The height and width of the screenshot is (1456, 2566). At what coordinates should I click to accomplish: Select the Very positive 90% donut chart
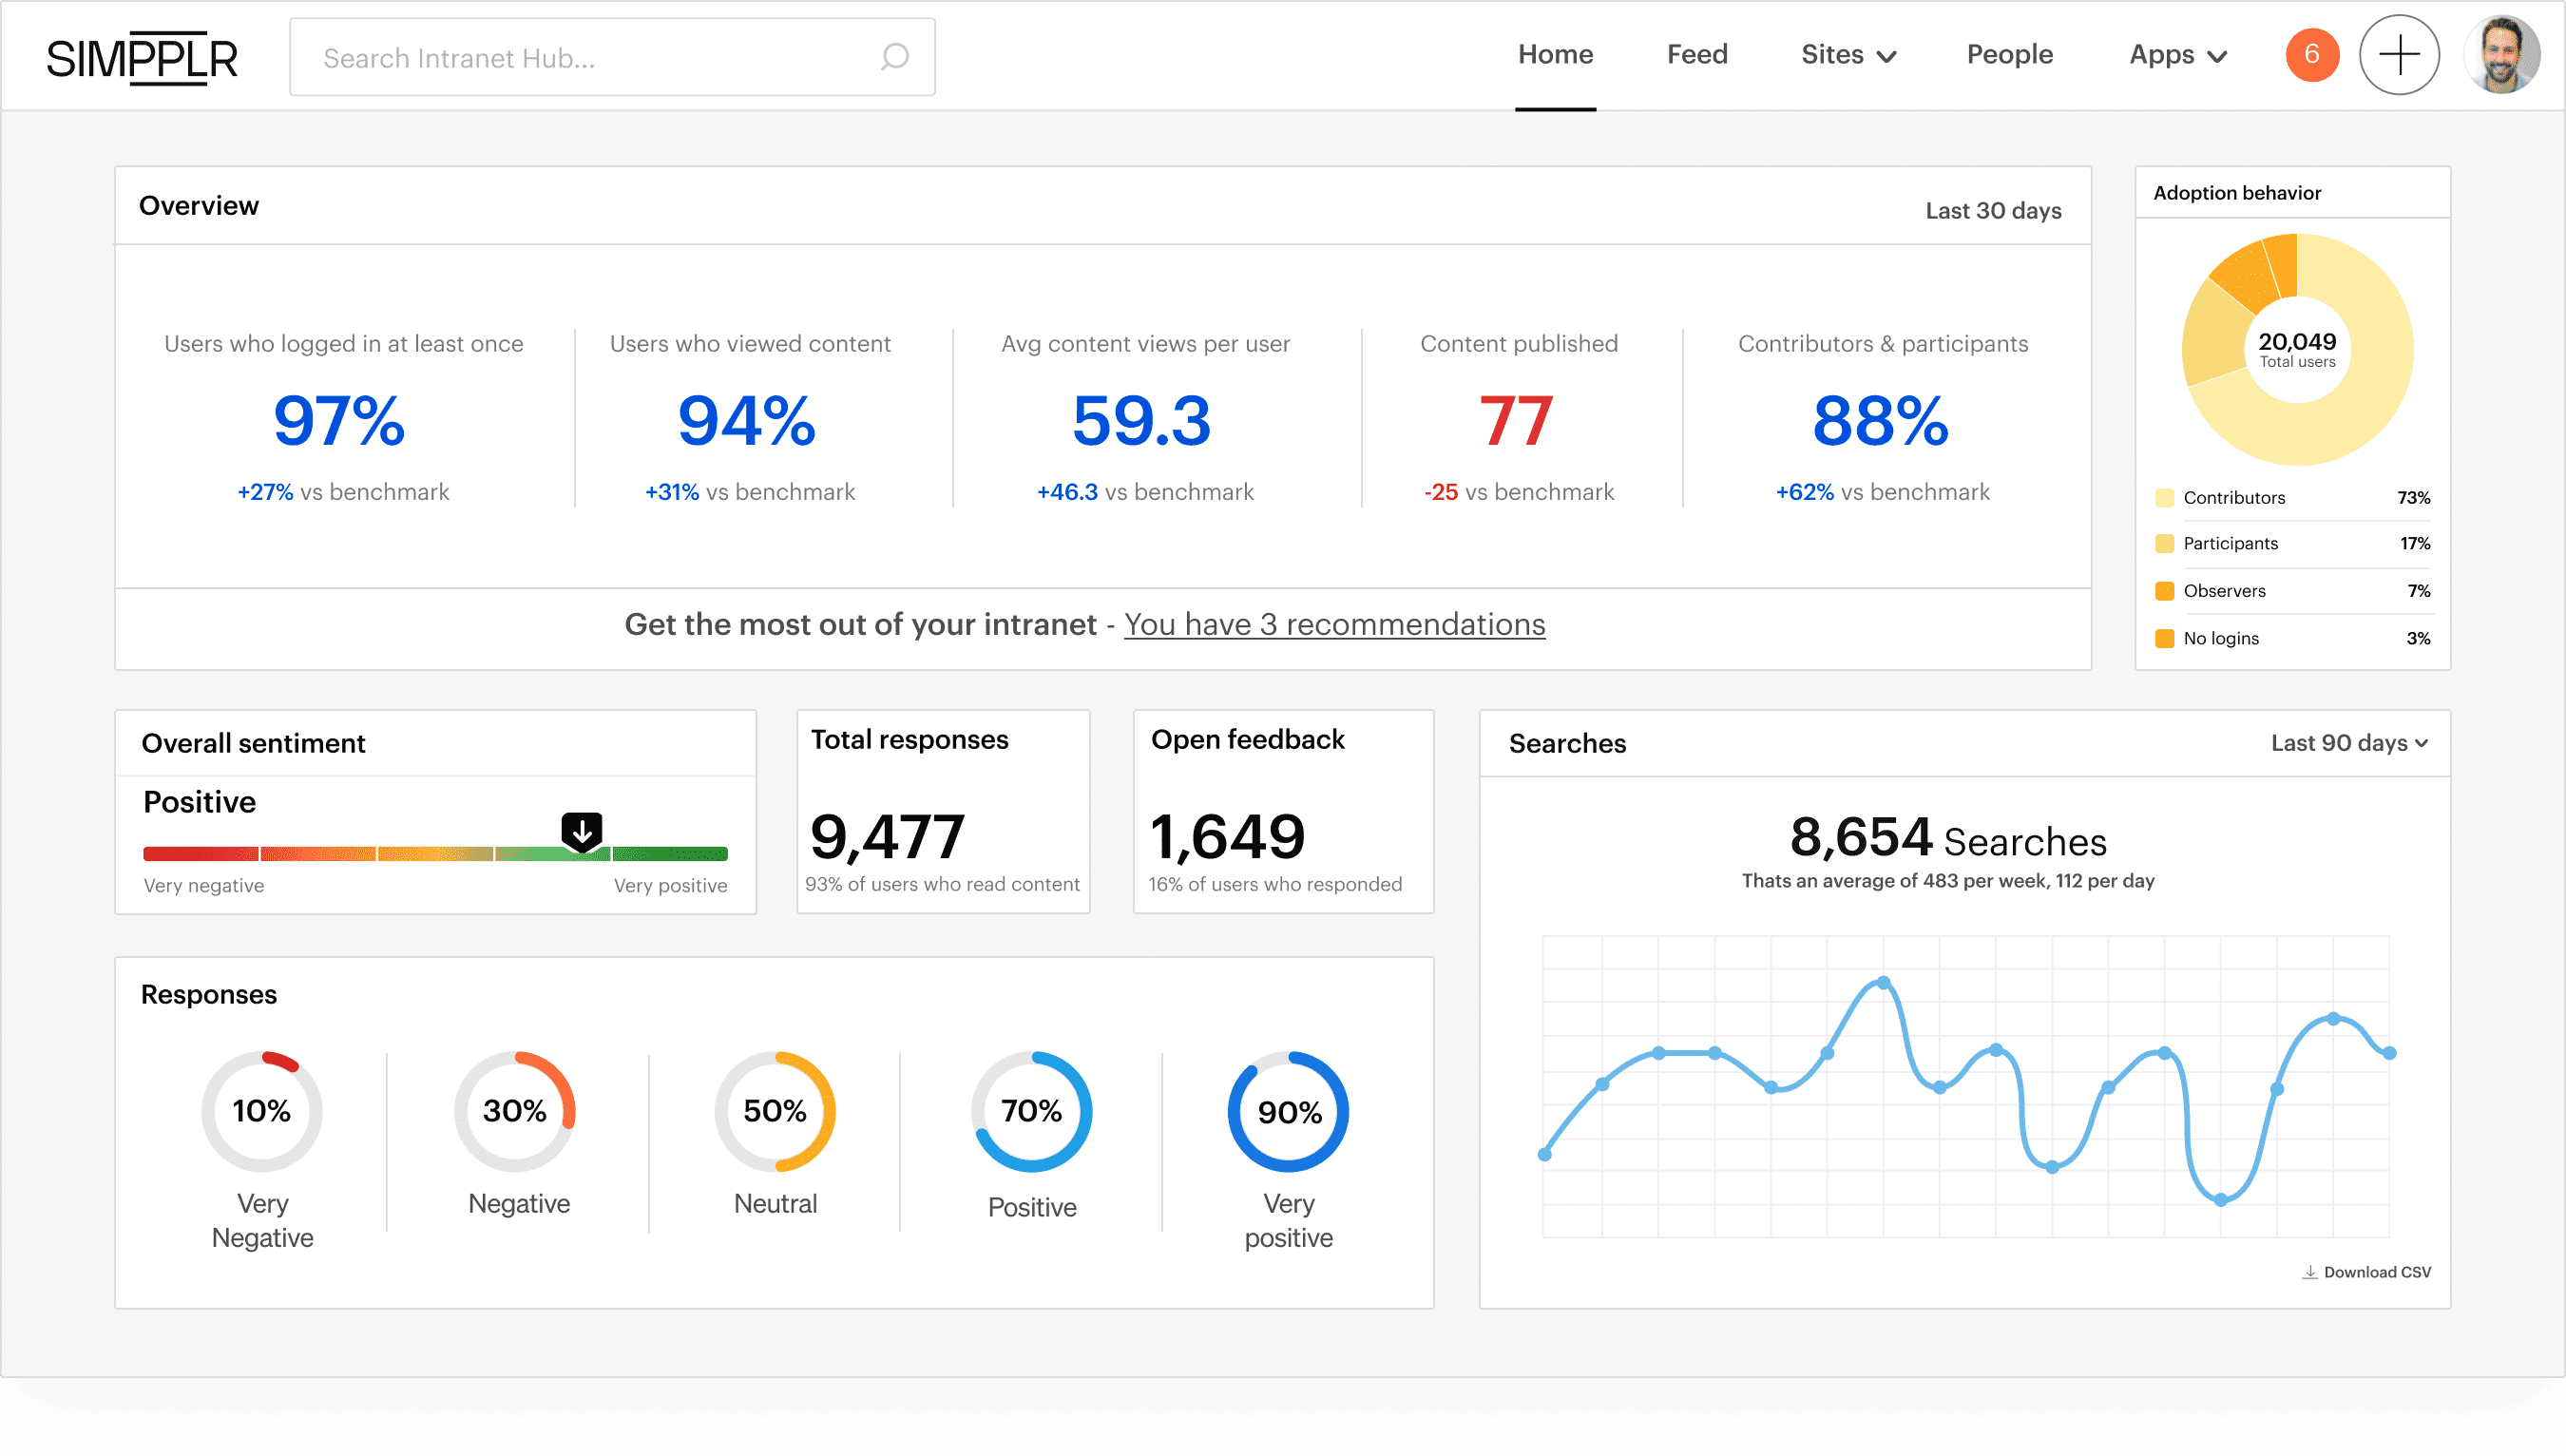tap(1288, 1111)
